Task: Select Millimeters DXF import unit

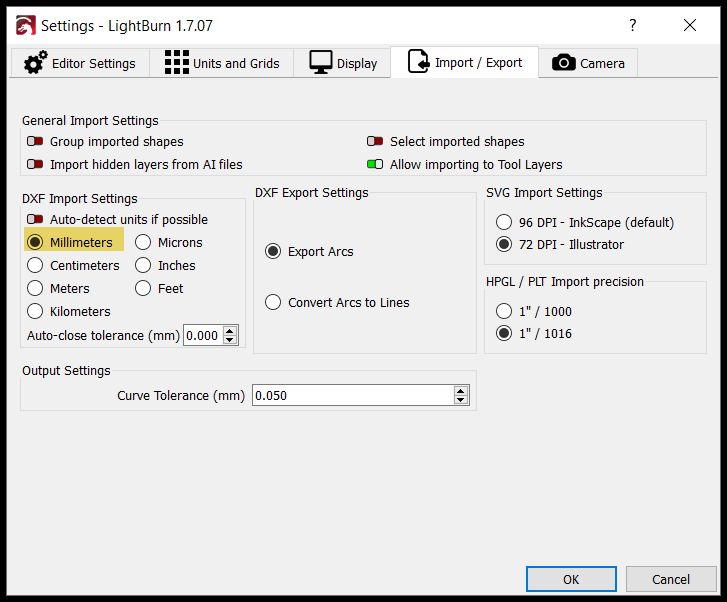Action: (x=35, y=242)
